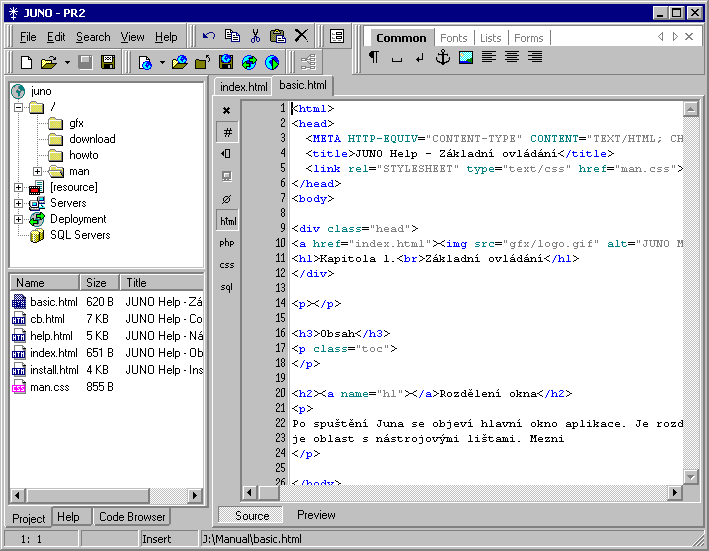Insert an image using the picture icon
The height and width of the screenshot is (551, 709).
(x=465, y=58)
